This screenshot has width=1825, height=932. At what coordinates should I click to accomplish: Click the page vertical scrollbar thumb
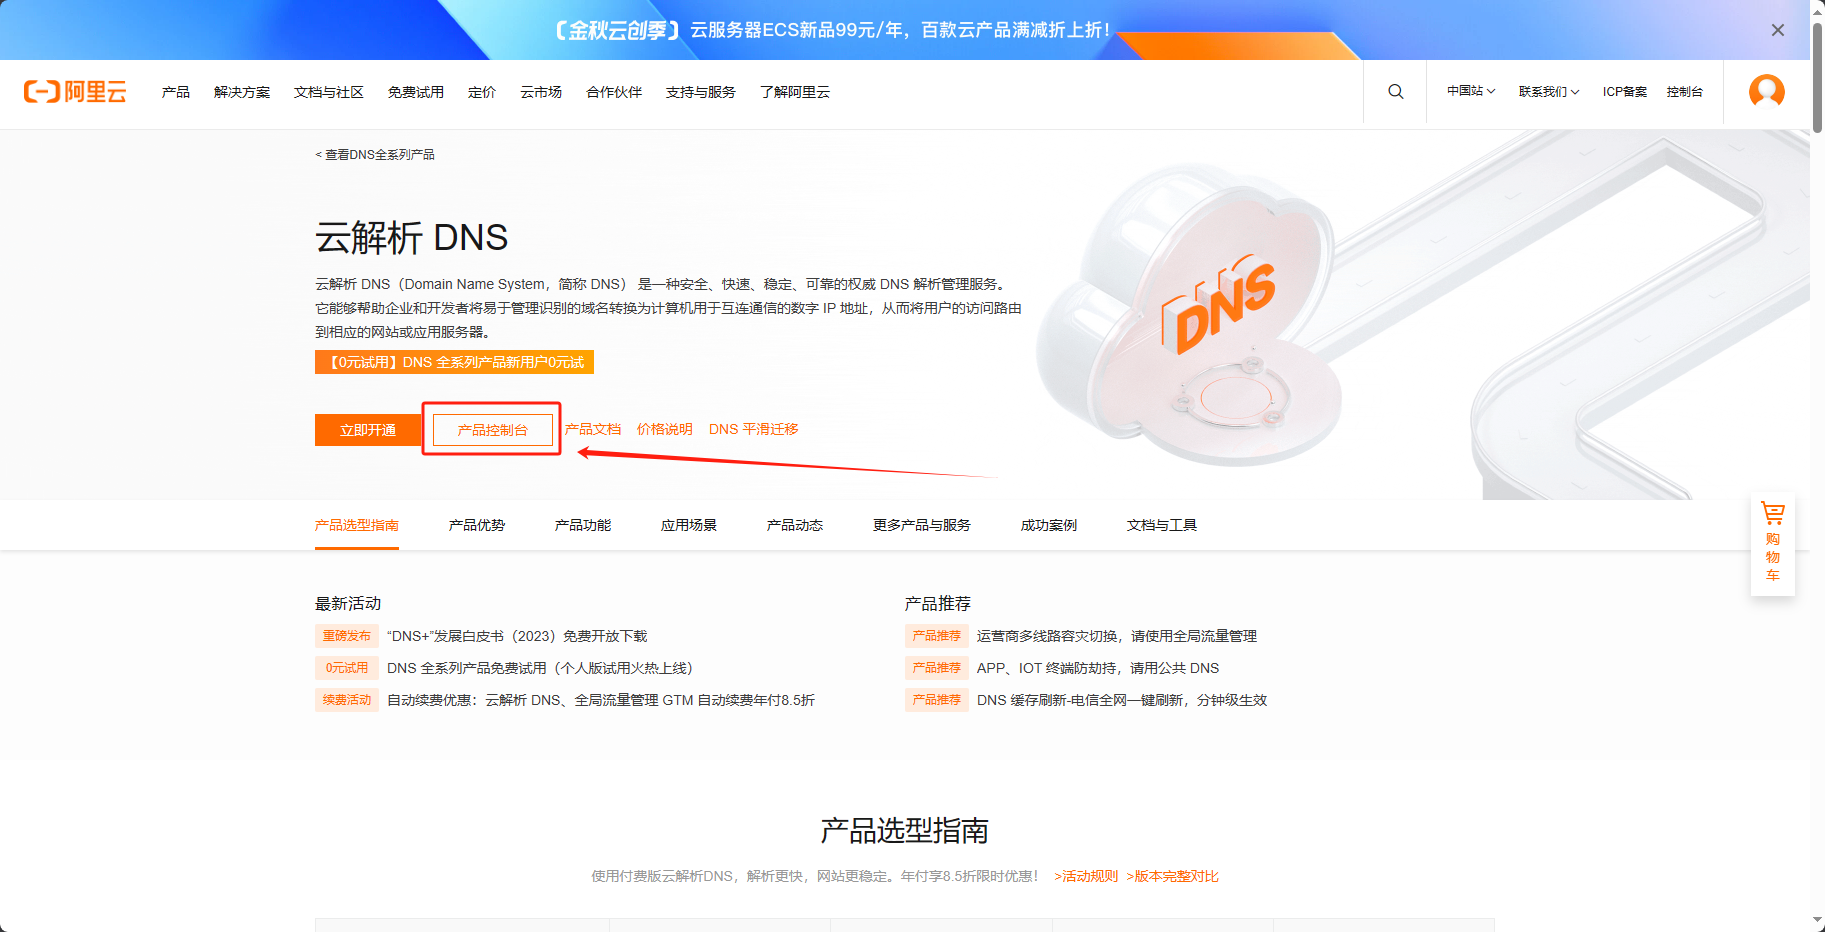pyautogui.click(x=1817, y=77)
